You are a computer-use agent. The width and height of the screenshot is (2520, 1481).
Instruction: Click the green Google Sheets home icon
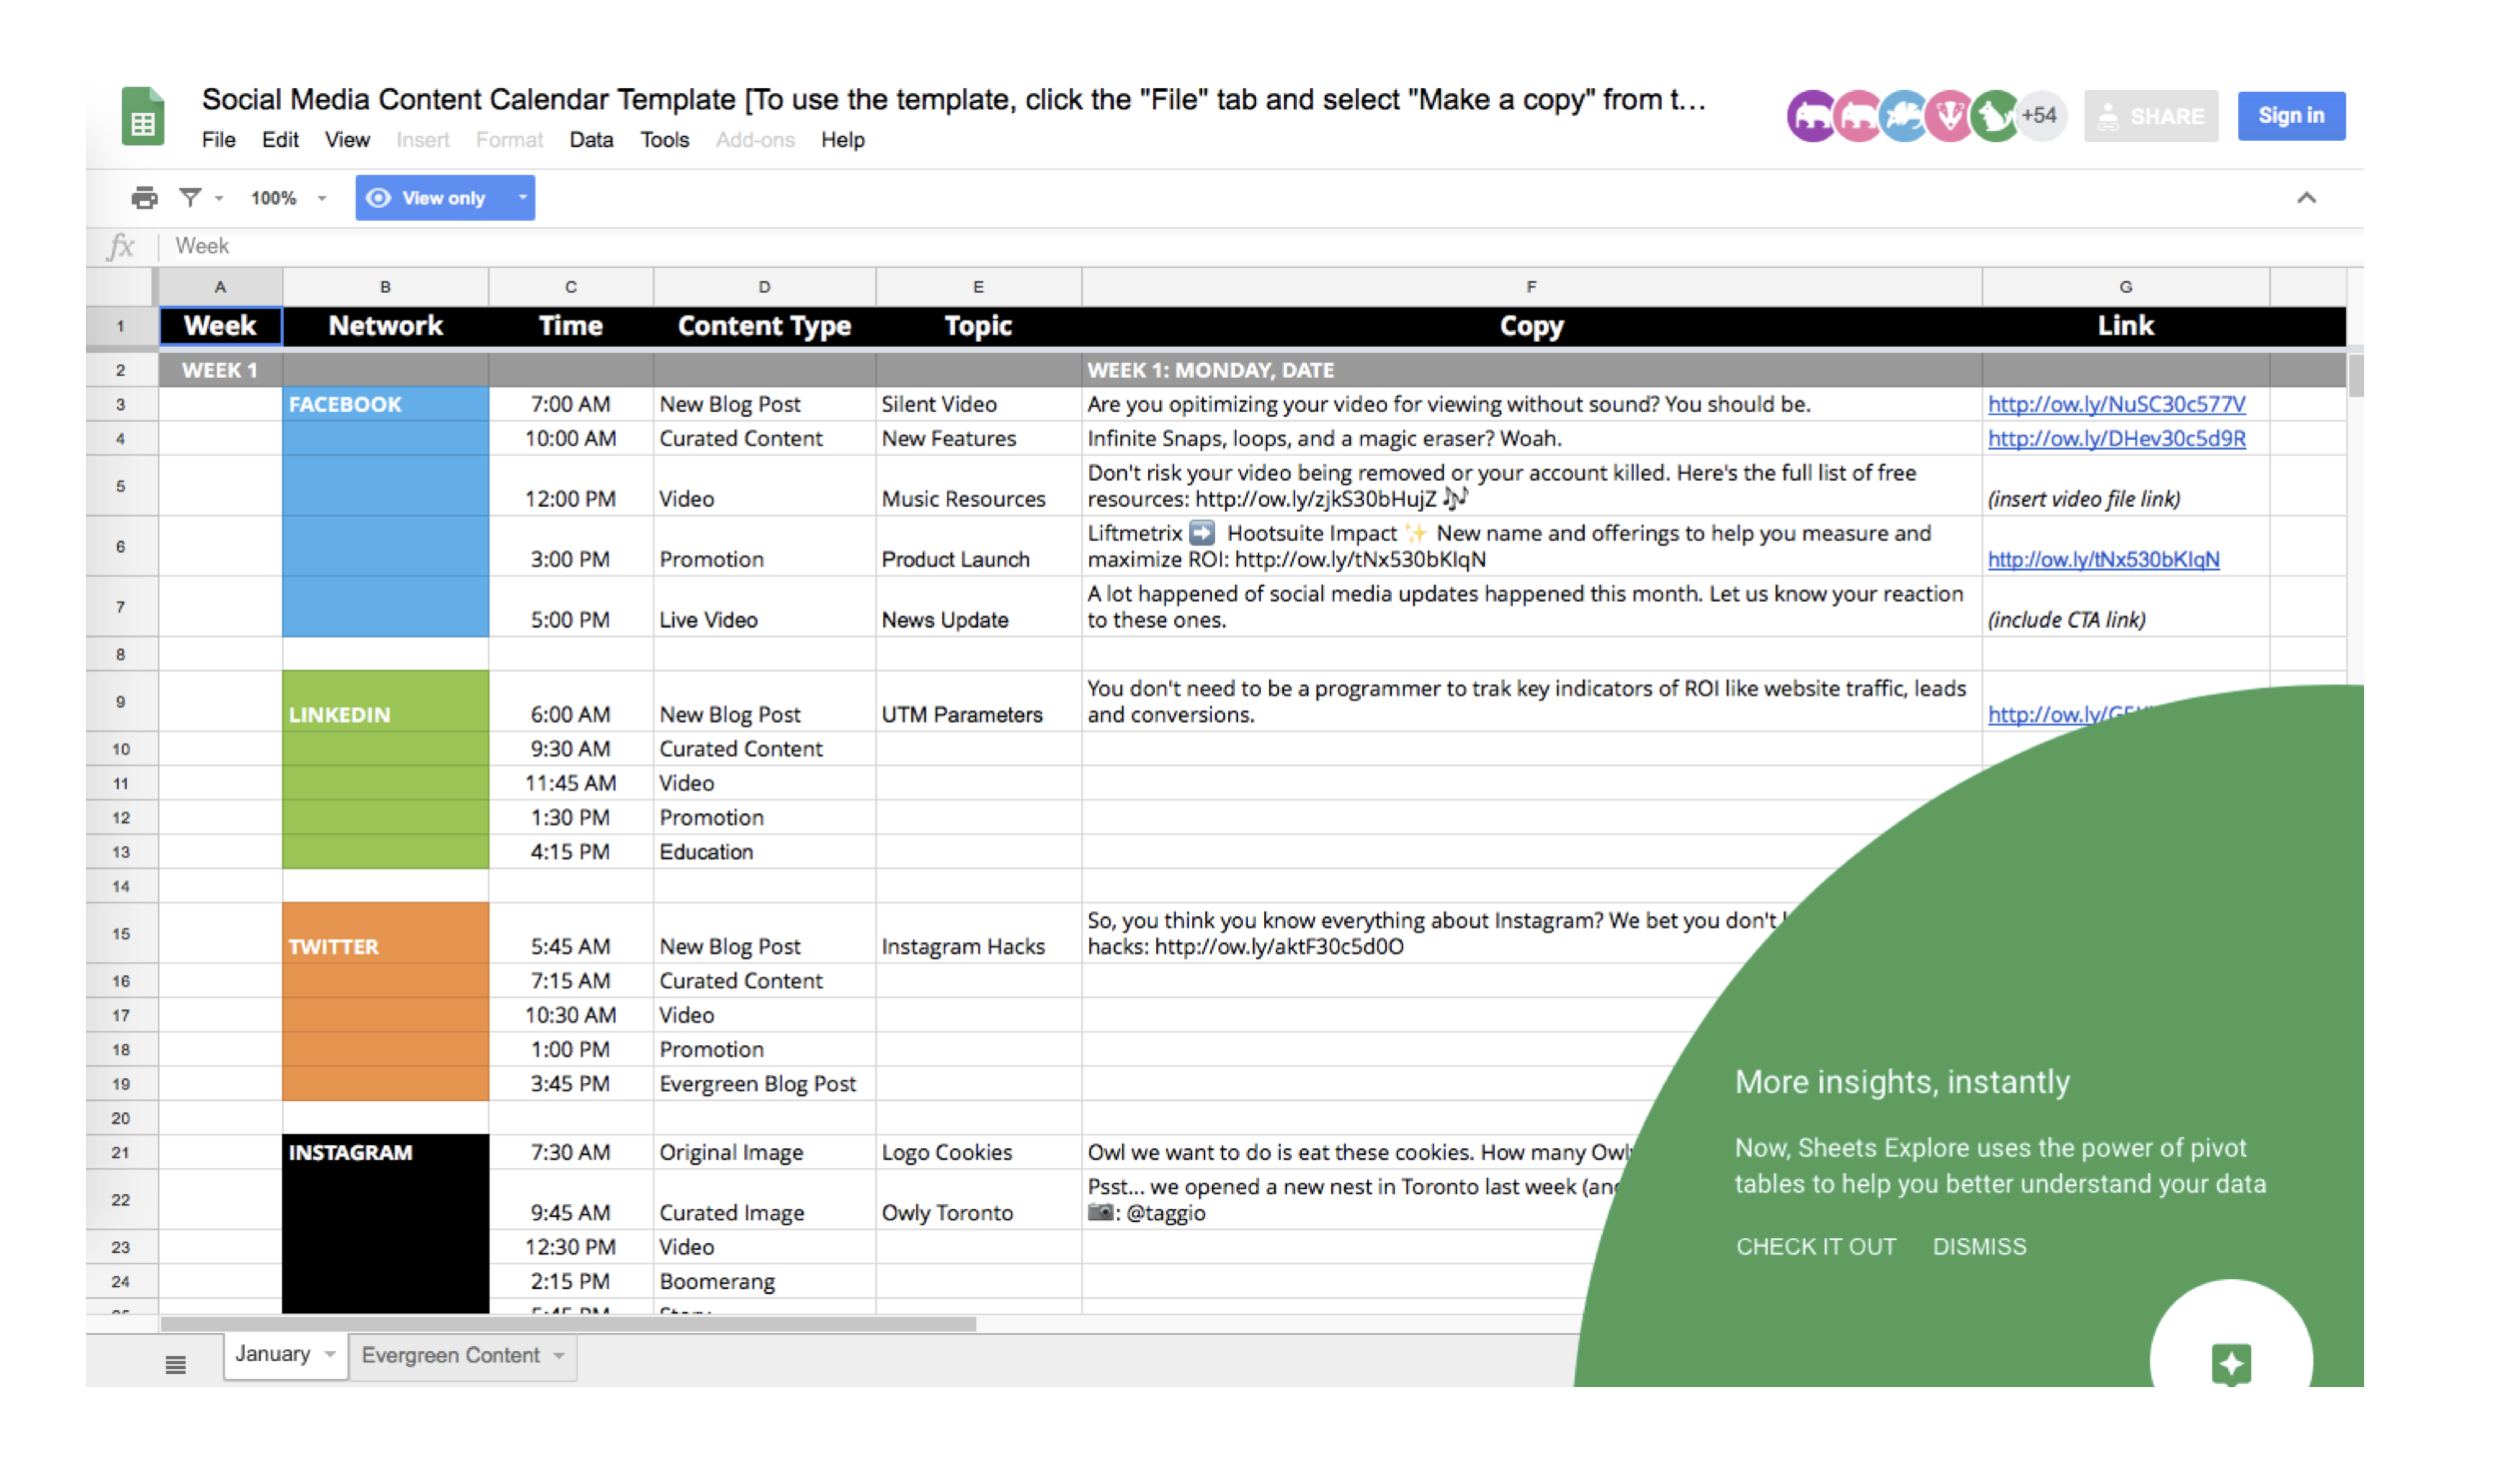pos(143,116)
